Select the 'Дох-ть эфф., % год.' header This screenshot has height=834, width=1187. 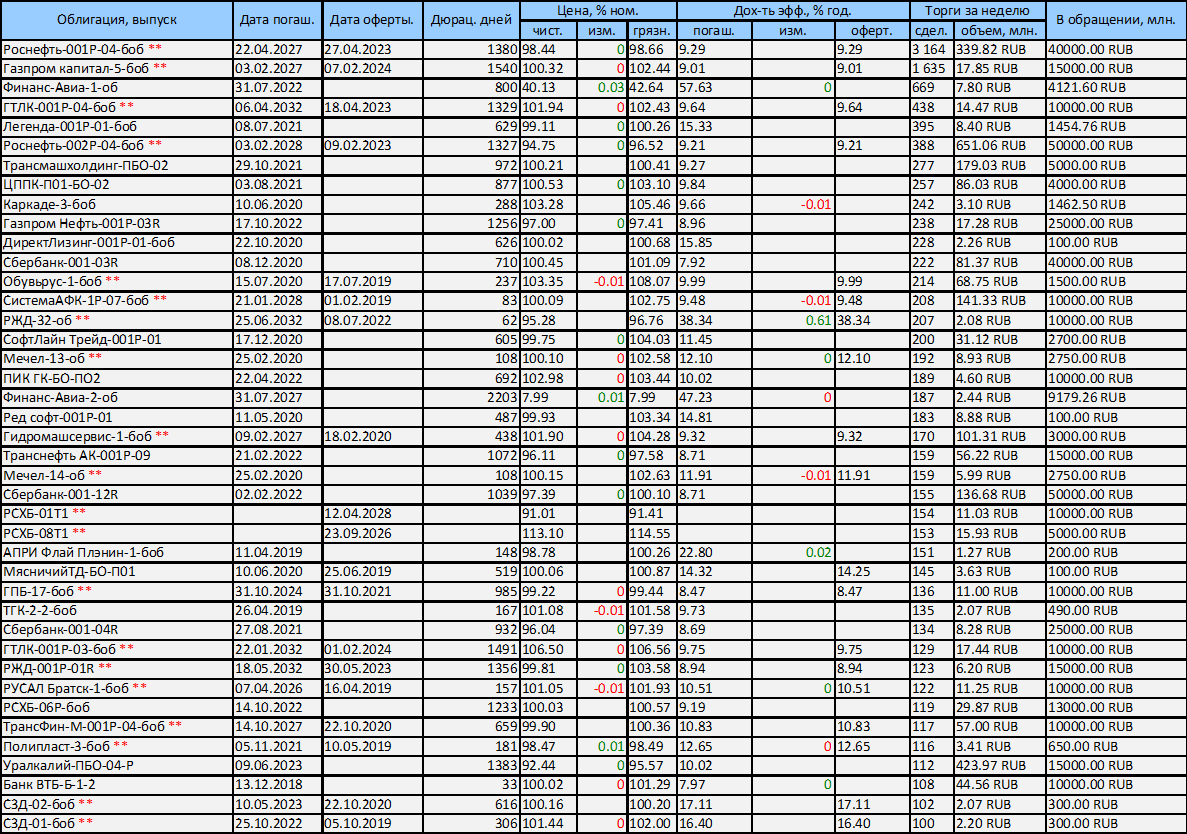click(x=793, y=10)
